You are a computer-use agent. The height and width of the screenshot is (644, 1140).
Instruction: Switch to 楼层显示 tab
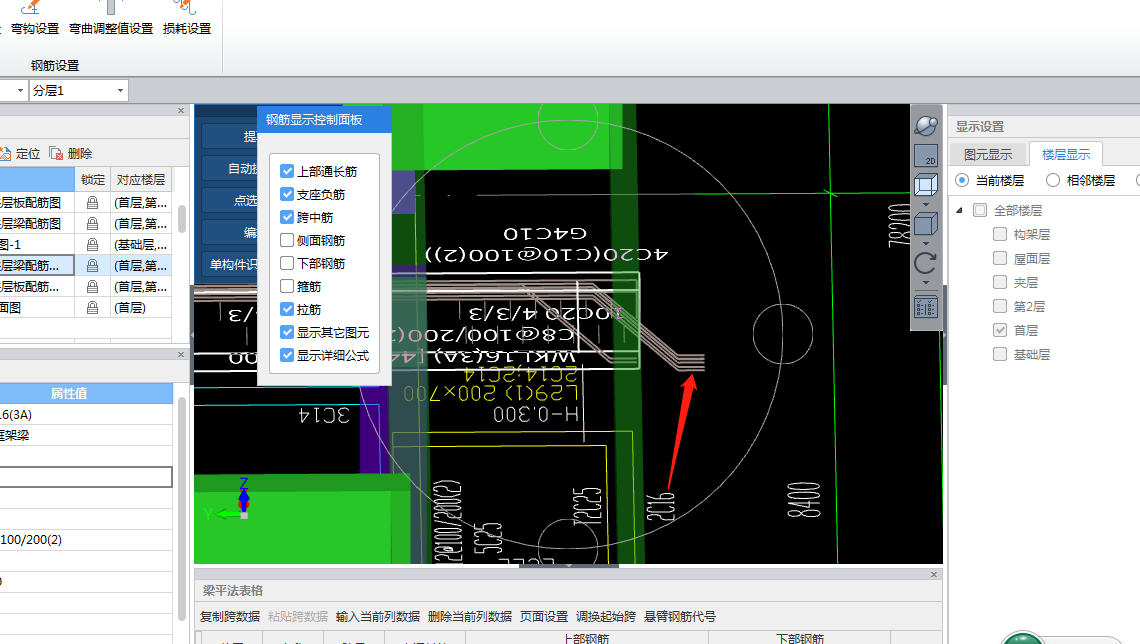tap(1066, 154)
